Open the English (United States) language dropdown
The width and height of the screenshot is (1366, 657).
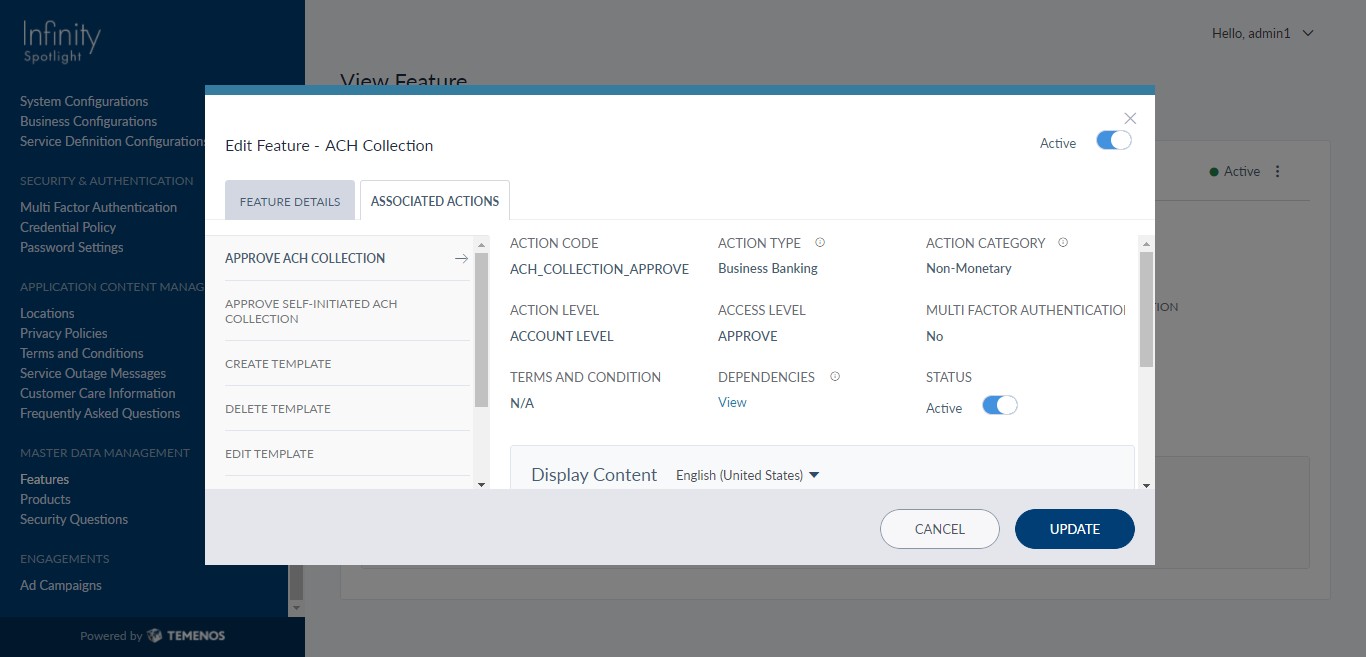pyautogui.click(x=747, y=475)
